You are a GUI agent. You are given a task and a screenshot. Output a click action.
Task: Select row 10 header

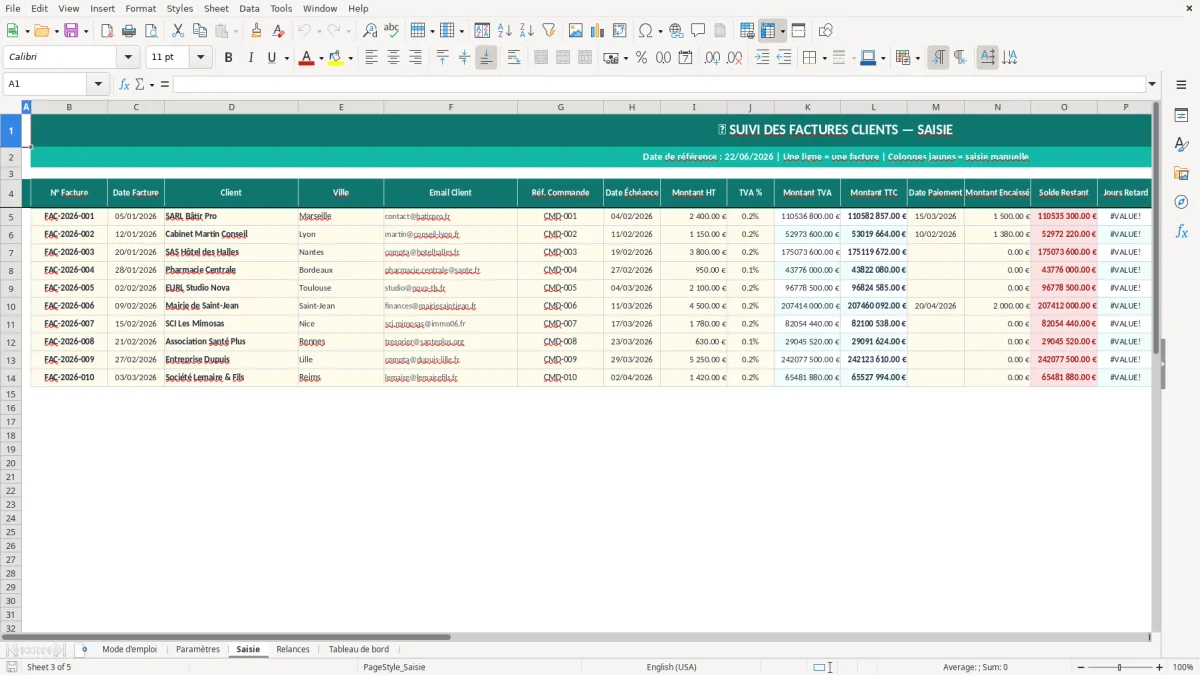click(11, 306)
